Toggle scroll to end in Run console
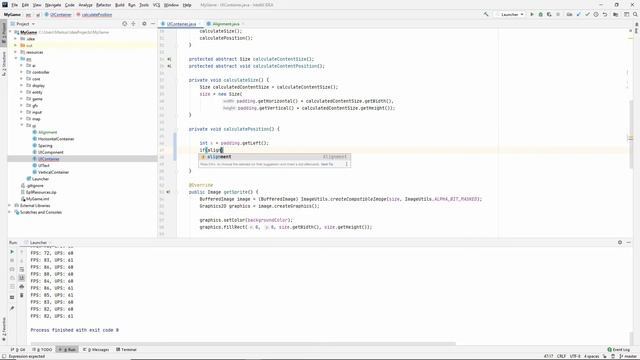The height and width of the screenshot is (360, 640). click(x=22, y=278)
